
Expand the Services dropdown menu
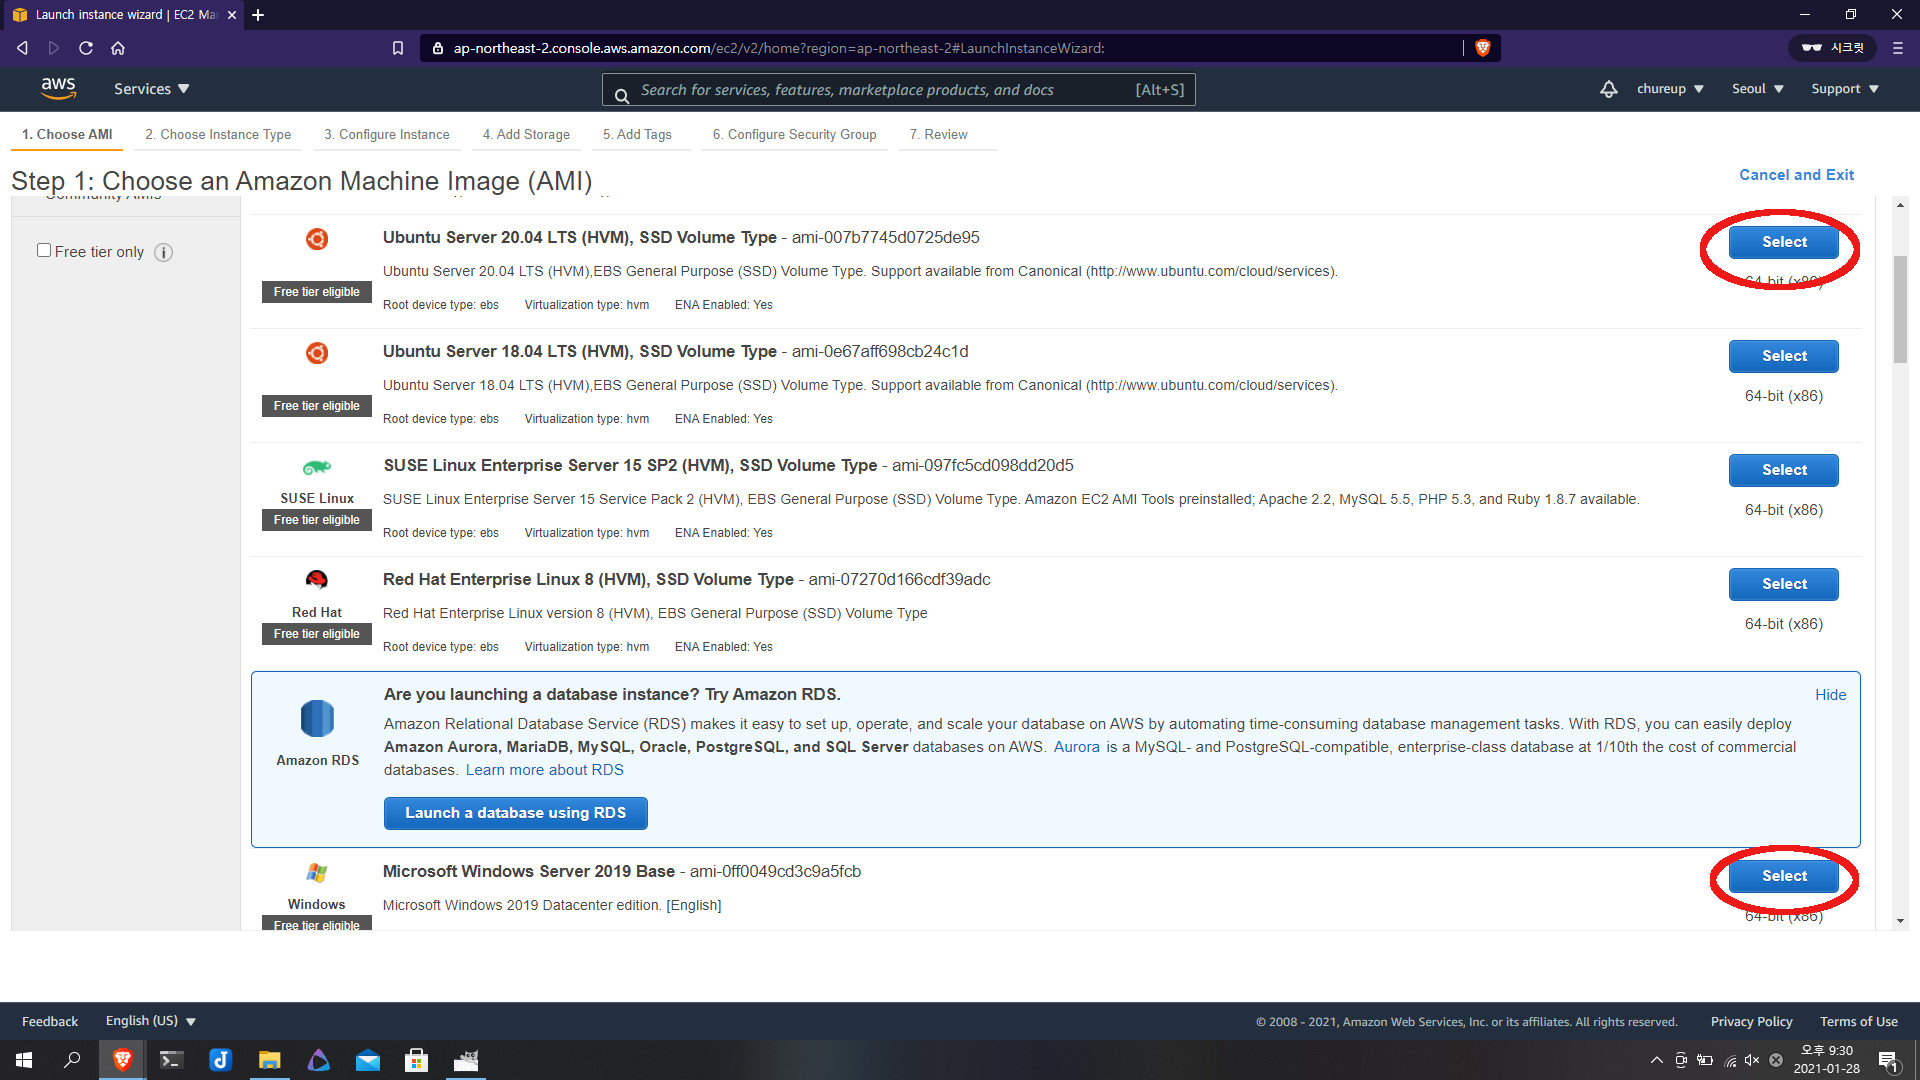point(151,89)
